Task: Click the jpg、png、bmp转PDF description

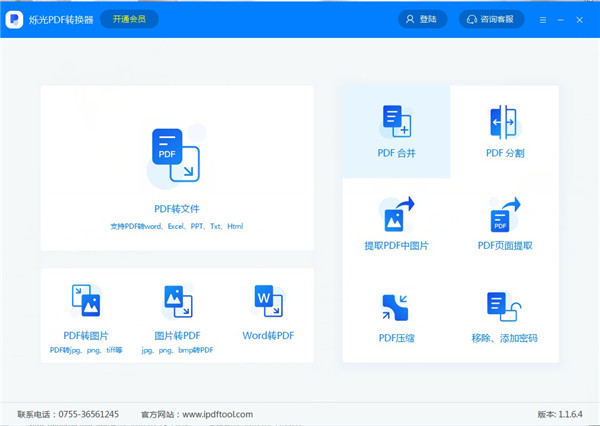Action: pos(178,350)
